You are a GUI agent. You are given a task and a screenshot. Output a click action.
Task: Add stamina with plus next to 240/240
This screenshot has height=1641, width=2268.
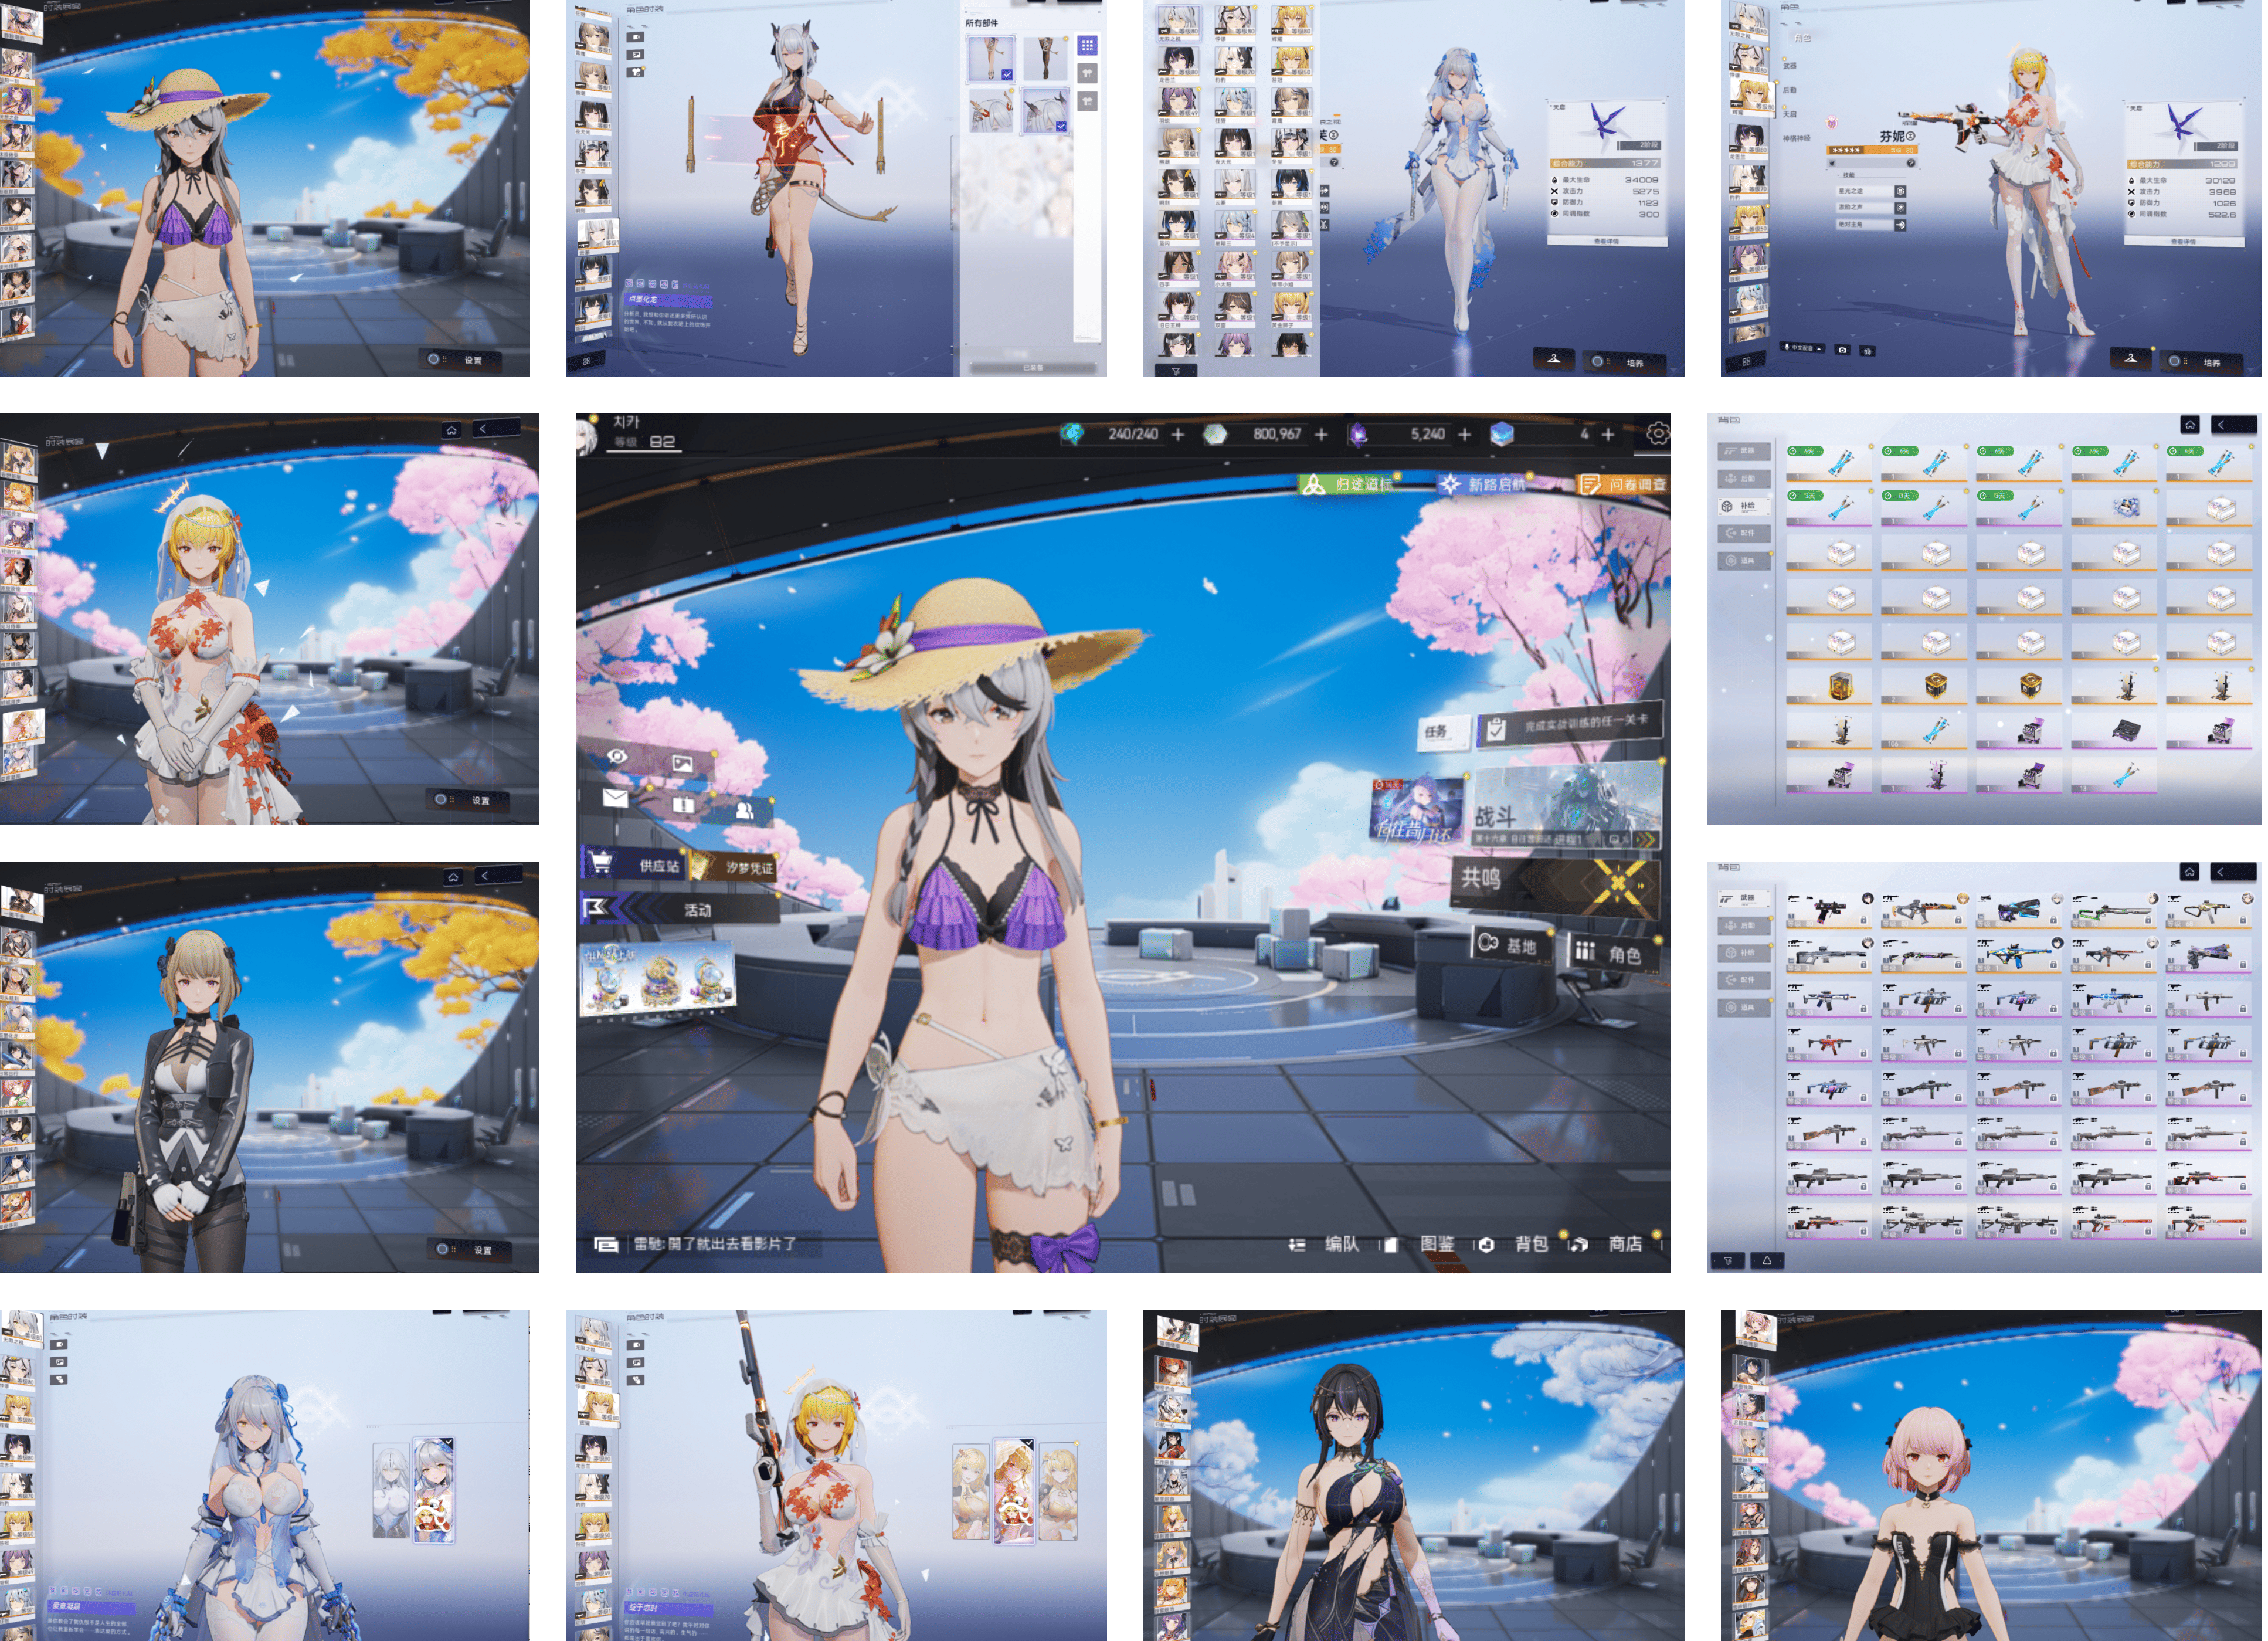1177,434
